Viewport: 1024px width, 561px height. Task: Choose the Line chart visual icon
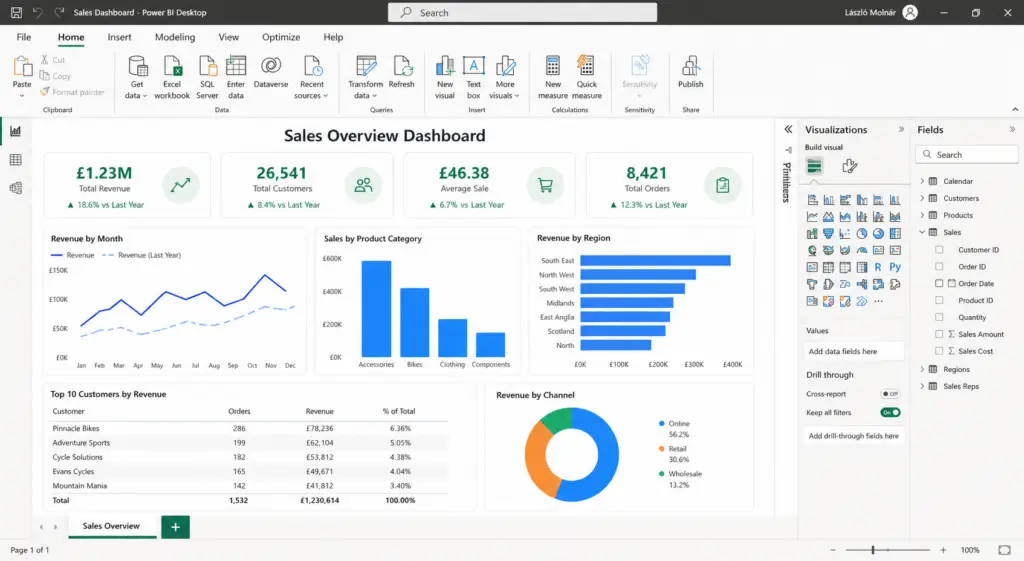point(812,216)
